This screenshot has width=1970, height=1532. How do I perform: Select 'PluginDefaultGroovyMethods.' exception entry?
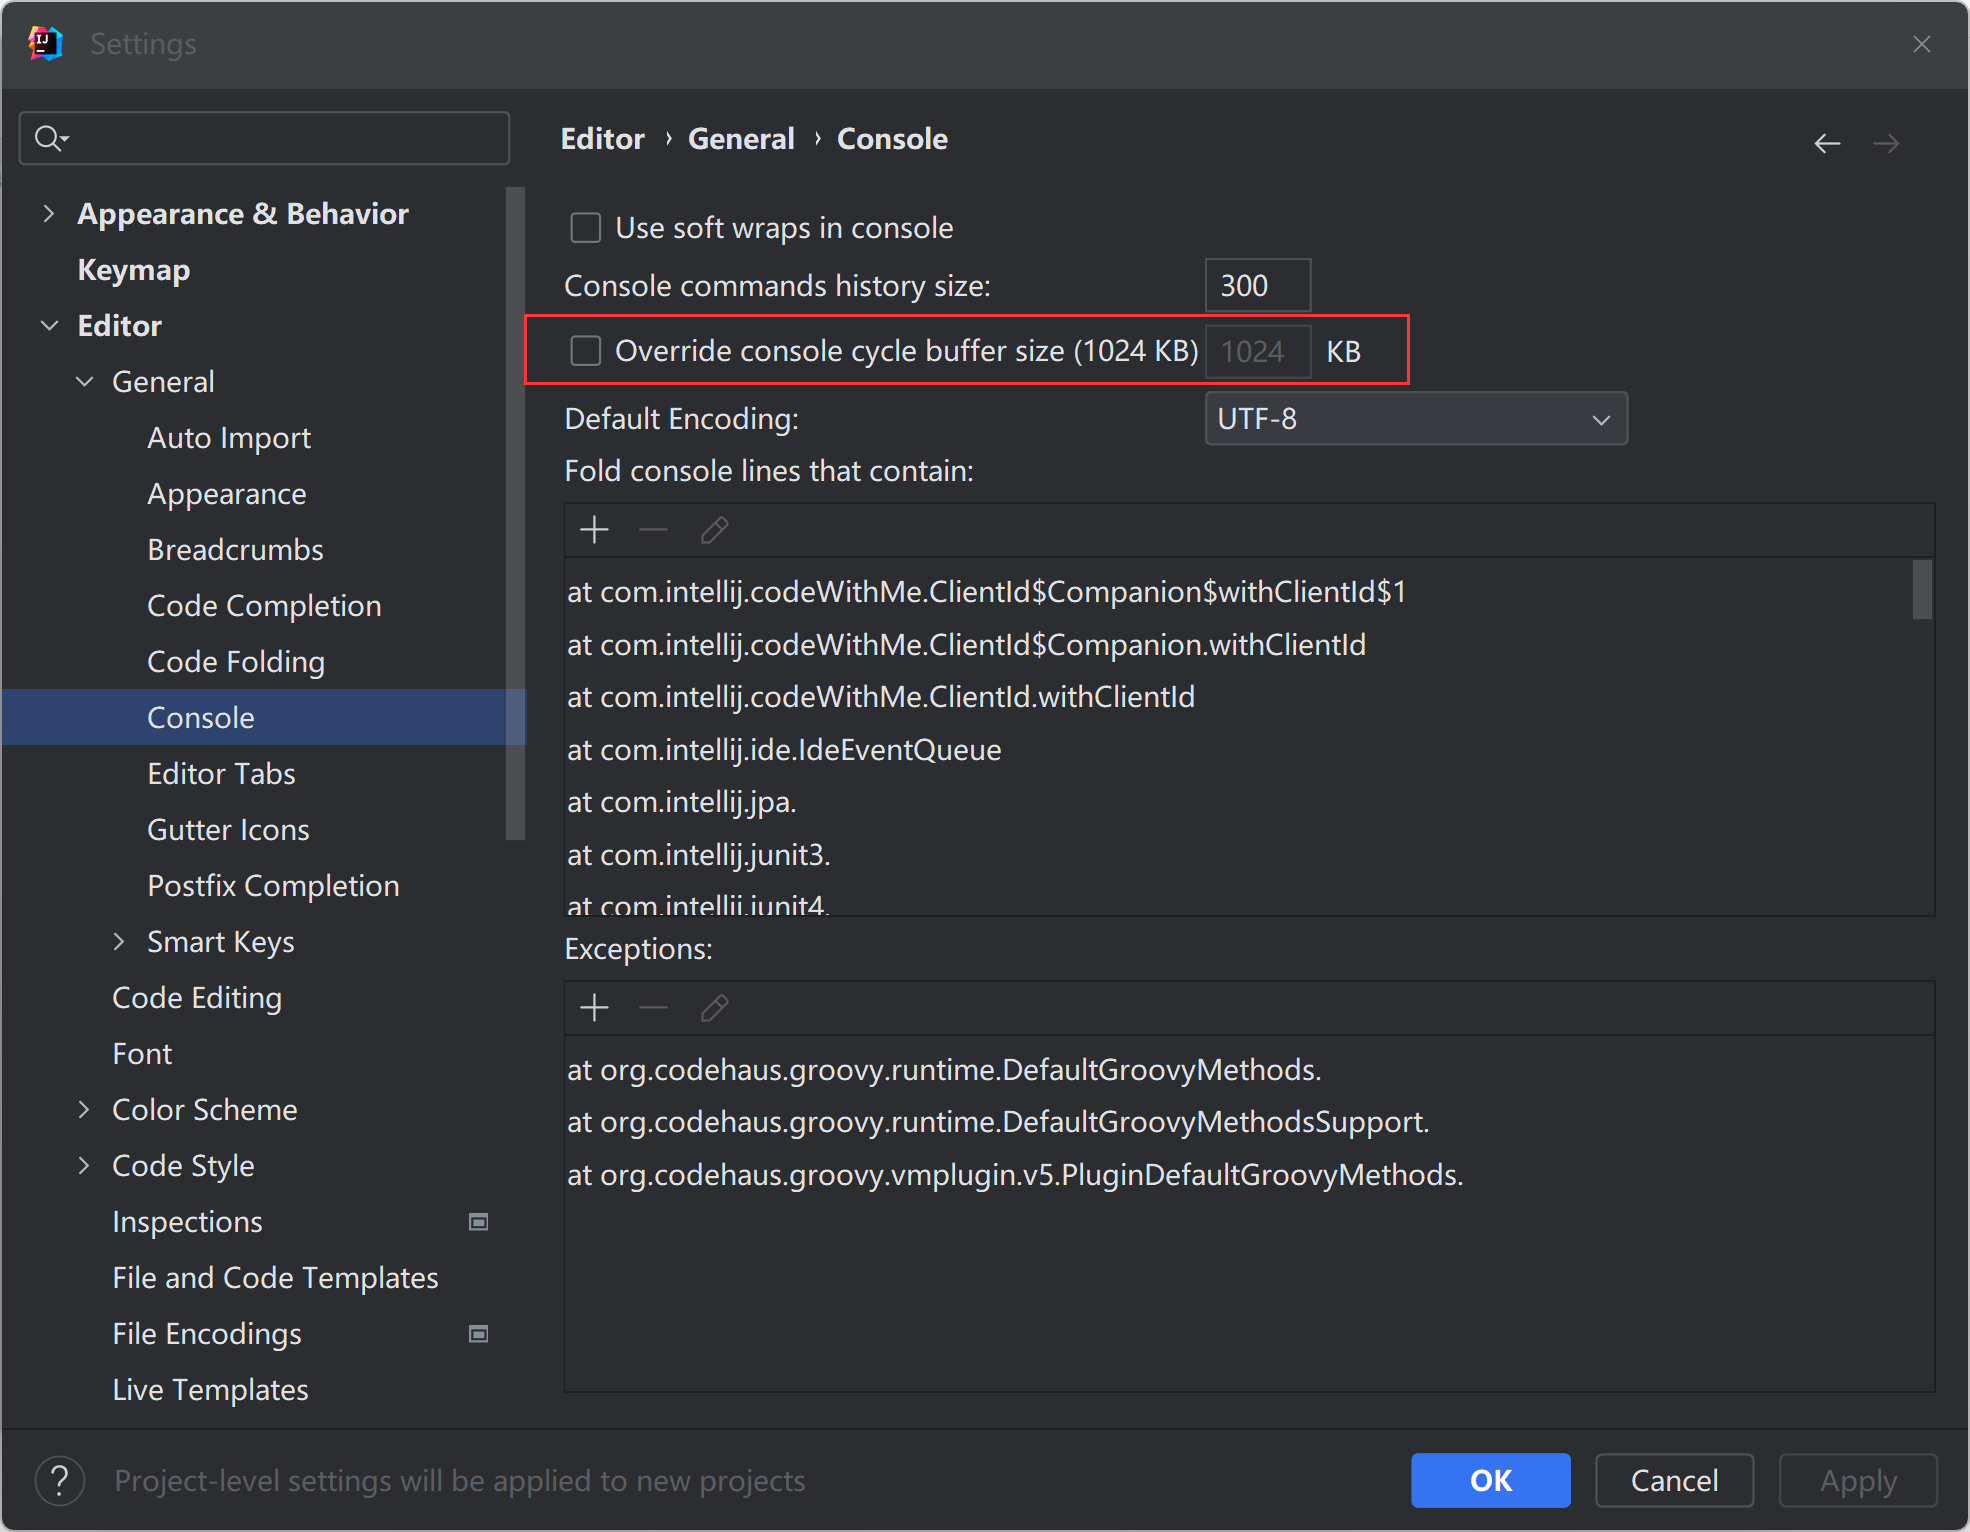(x=1015, y=1174)
